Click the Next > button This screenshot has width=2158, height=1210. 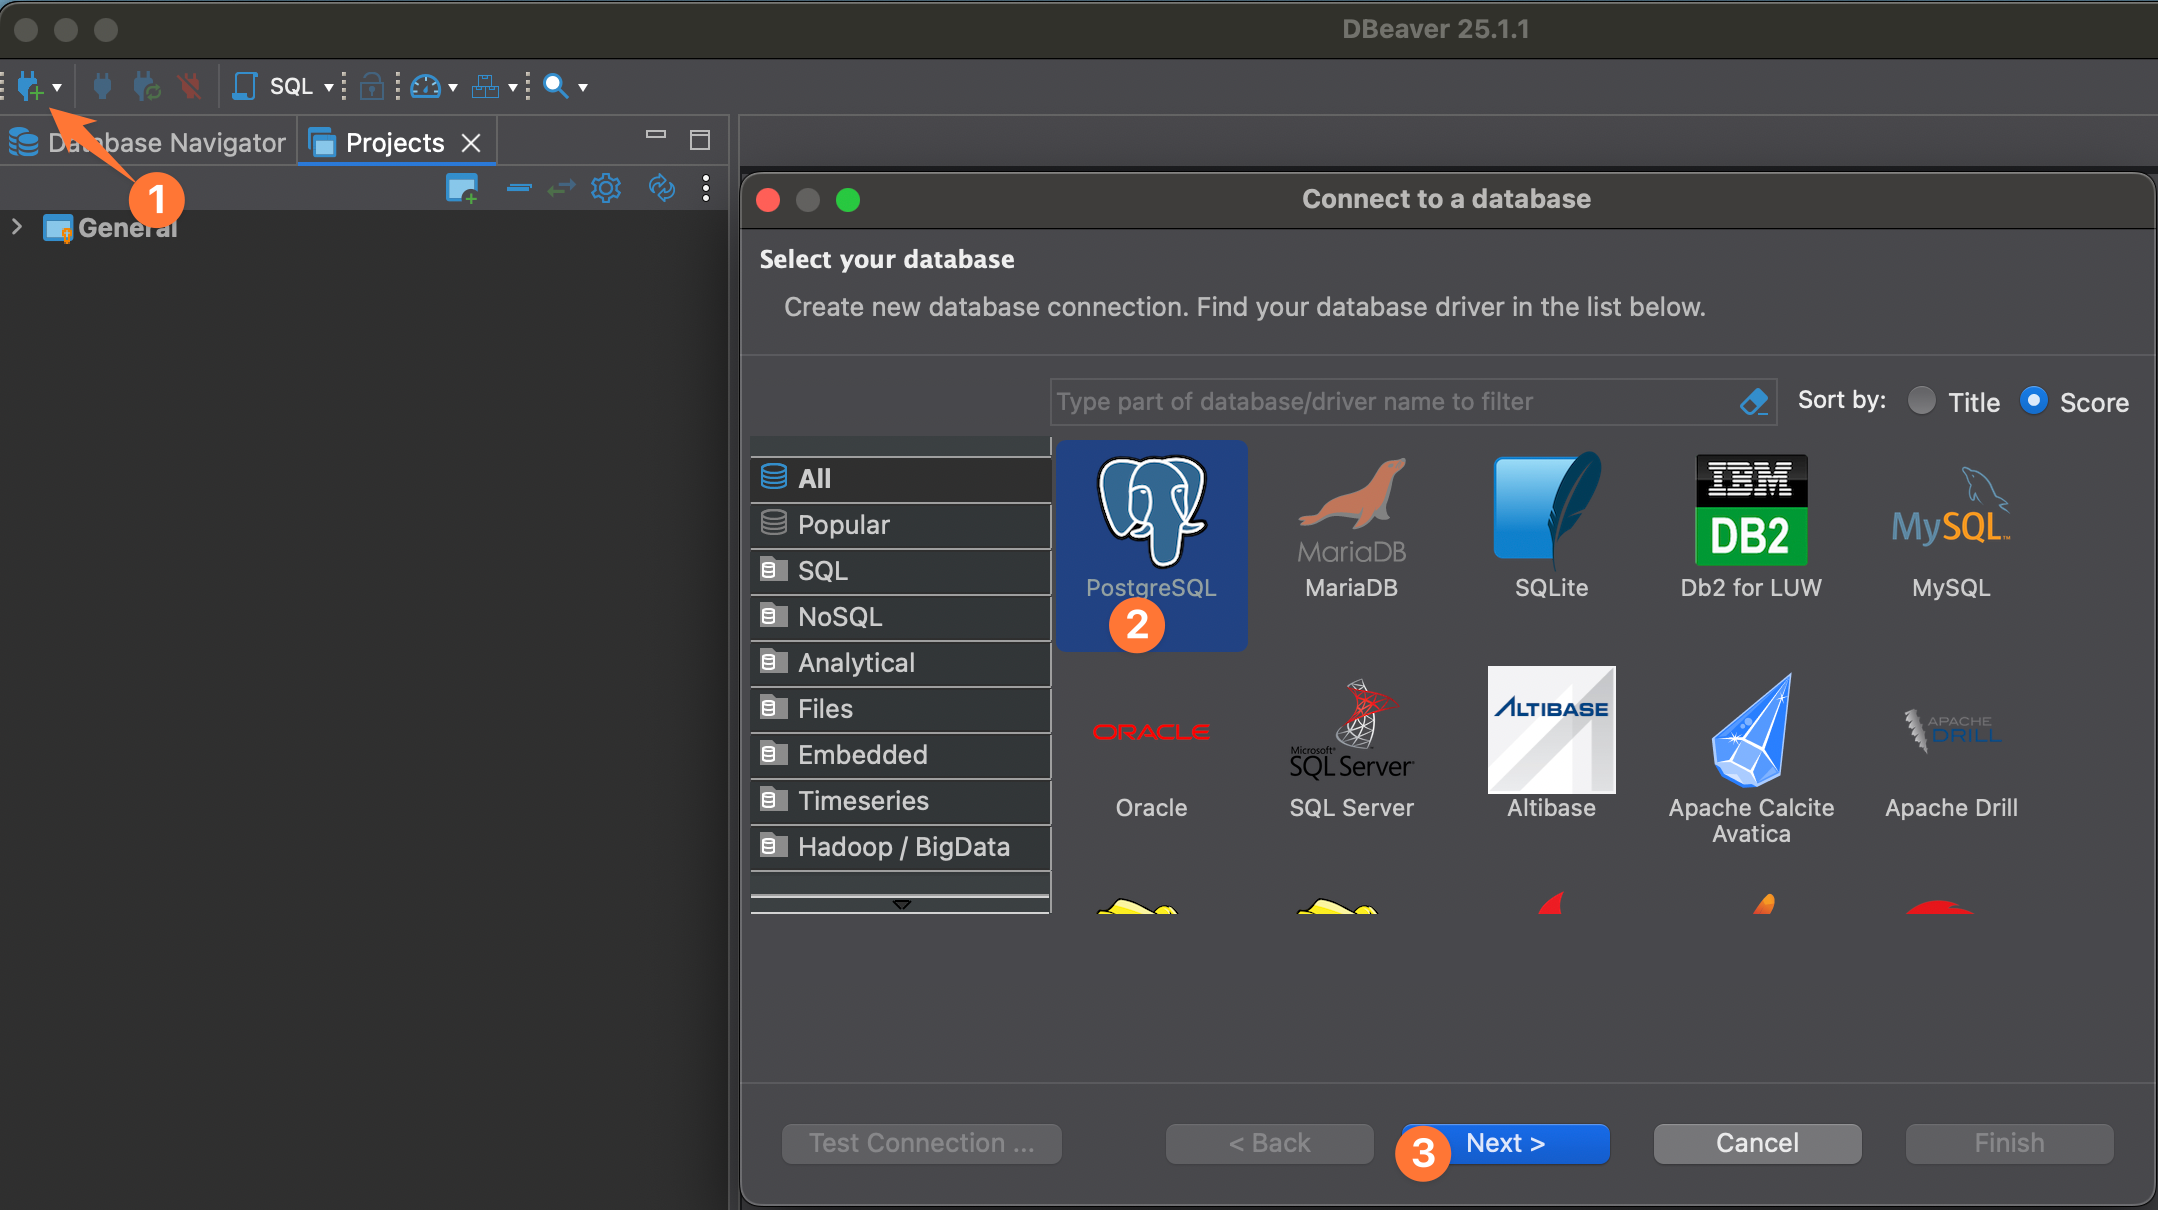coord(1506,1143)
